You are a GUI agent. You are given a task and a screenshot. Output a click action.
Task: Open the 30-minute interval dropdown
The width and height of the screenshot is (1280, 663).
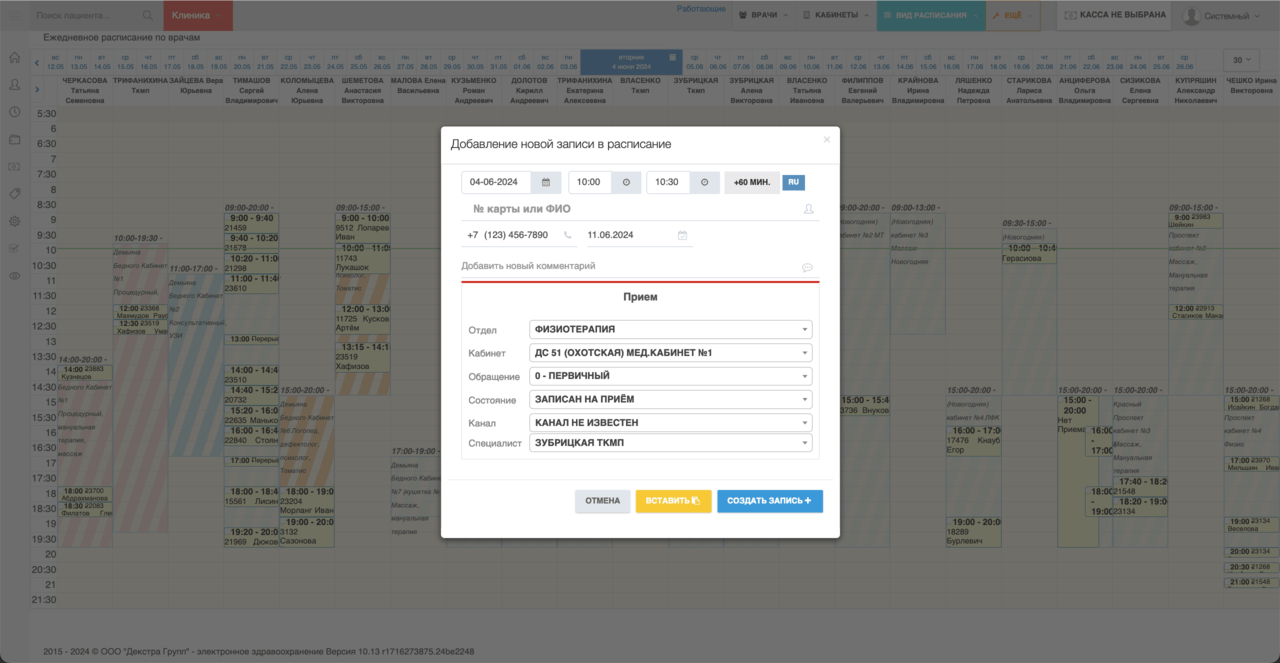click(x=1241, y=61)
